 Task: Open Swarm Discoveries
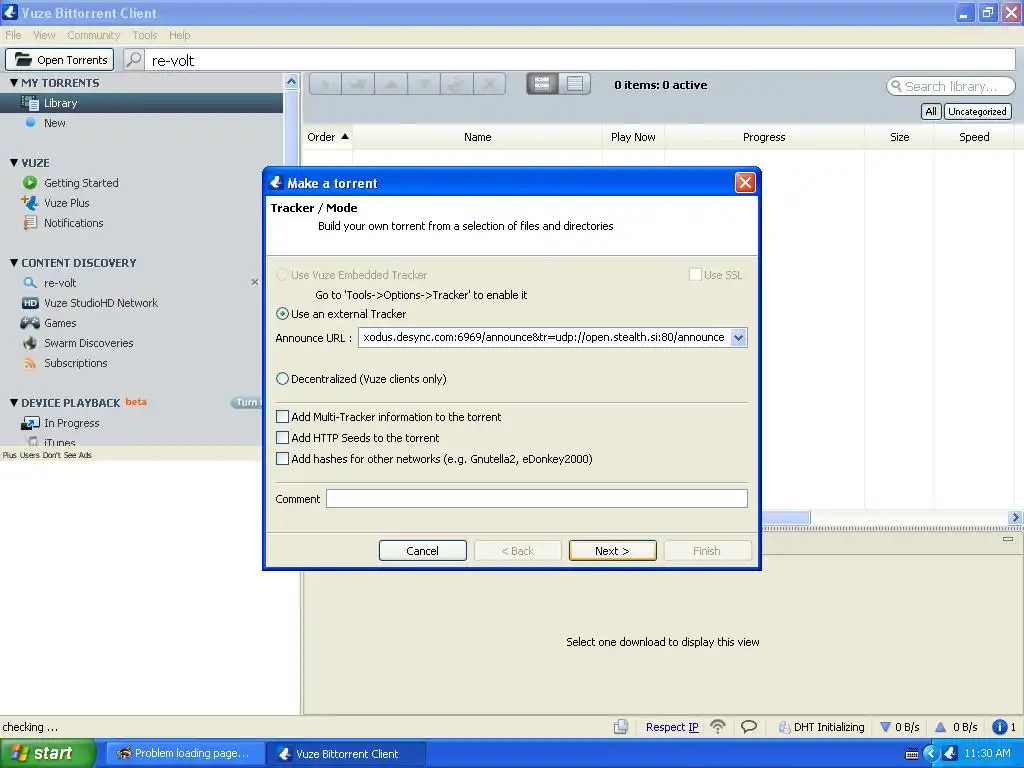pyautogui.click(x=88, y=343)
